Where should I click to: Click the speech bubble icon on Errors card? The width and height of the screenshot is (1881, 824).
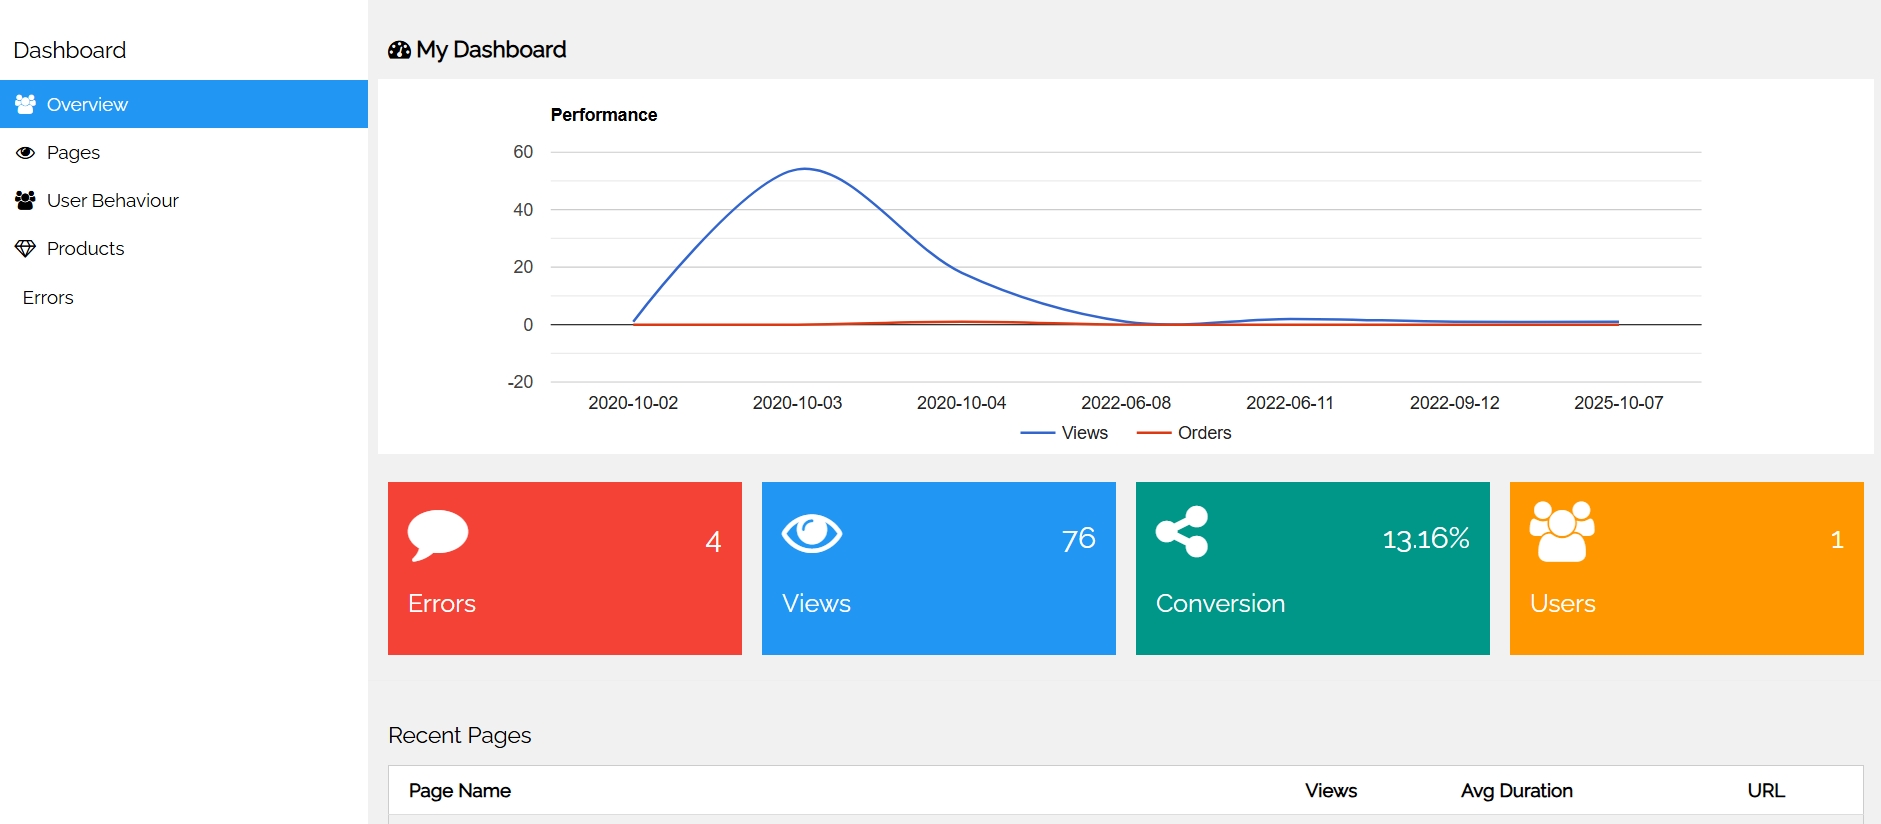pos(438,535)
